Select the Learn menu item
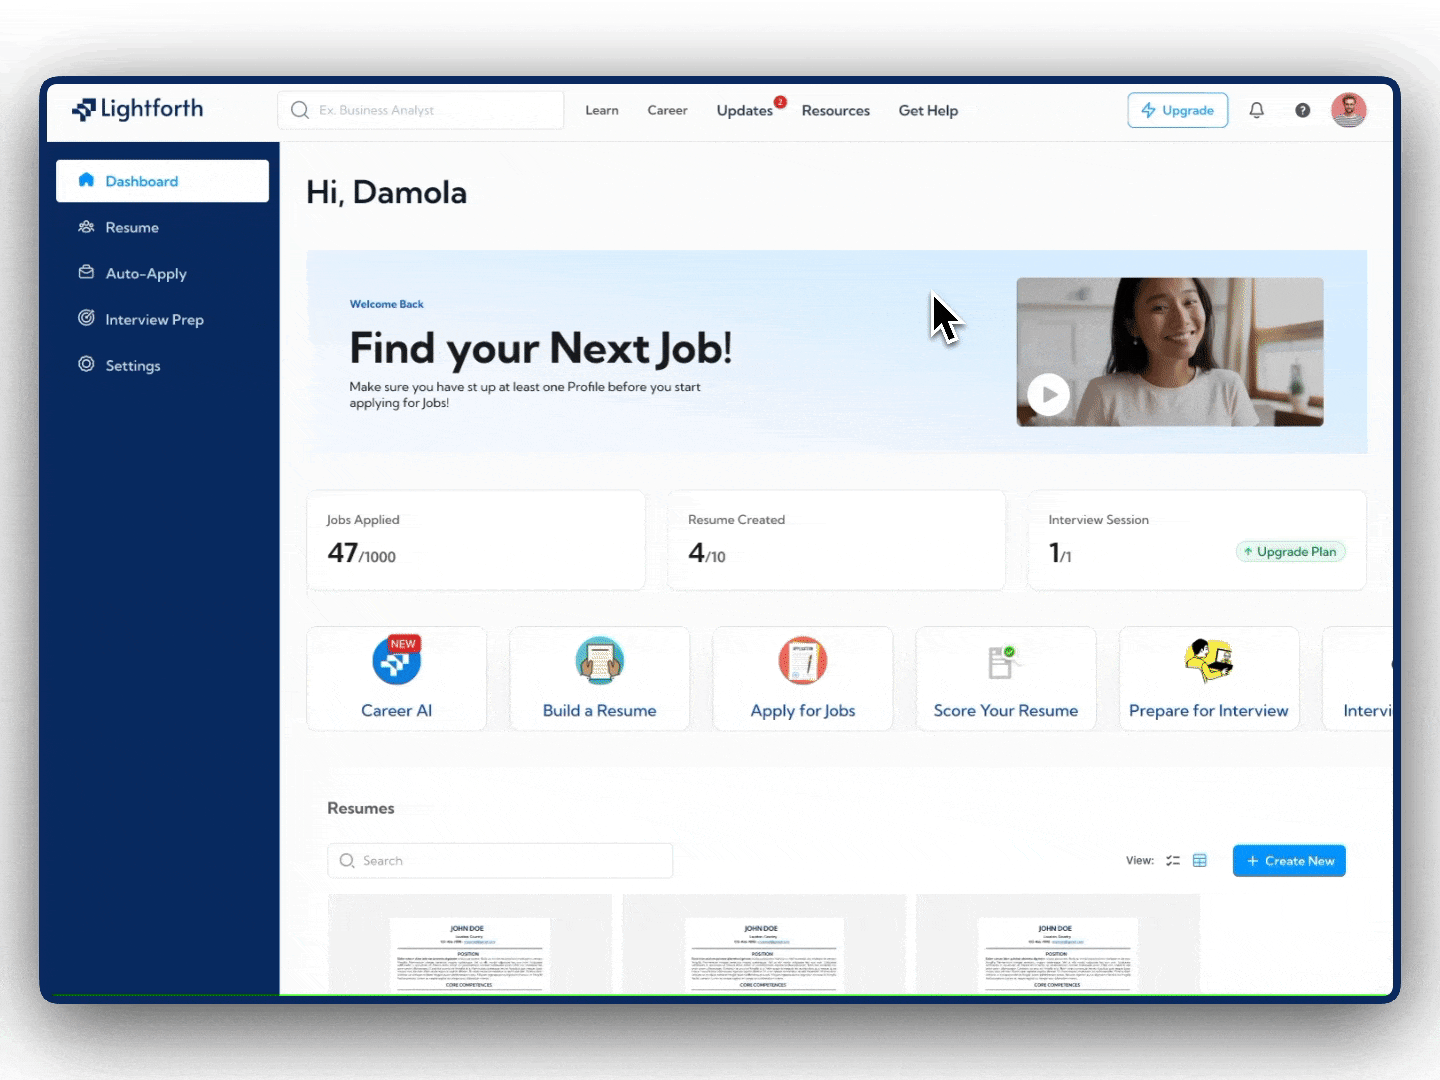The height and width of the screenshot is (1080, 1440). (601, 111)
